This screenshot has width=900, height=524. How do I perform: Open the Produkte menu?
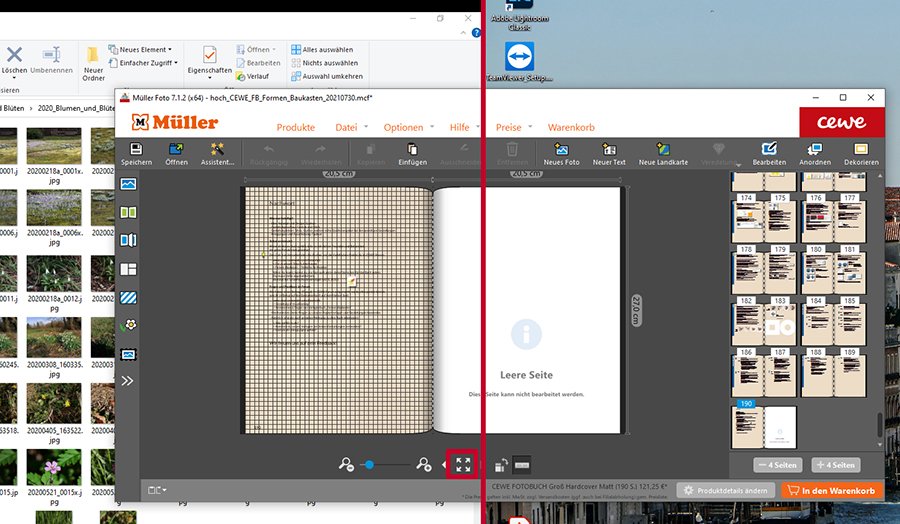[295, 127]
